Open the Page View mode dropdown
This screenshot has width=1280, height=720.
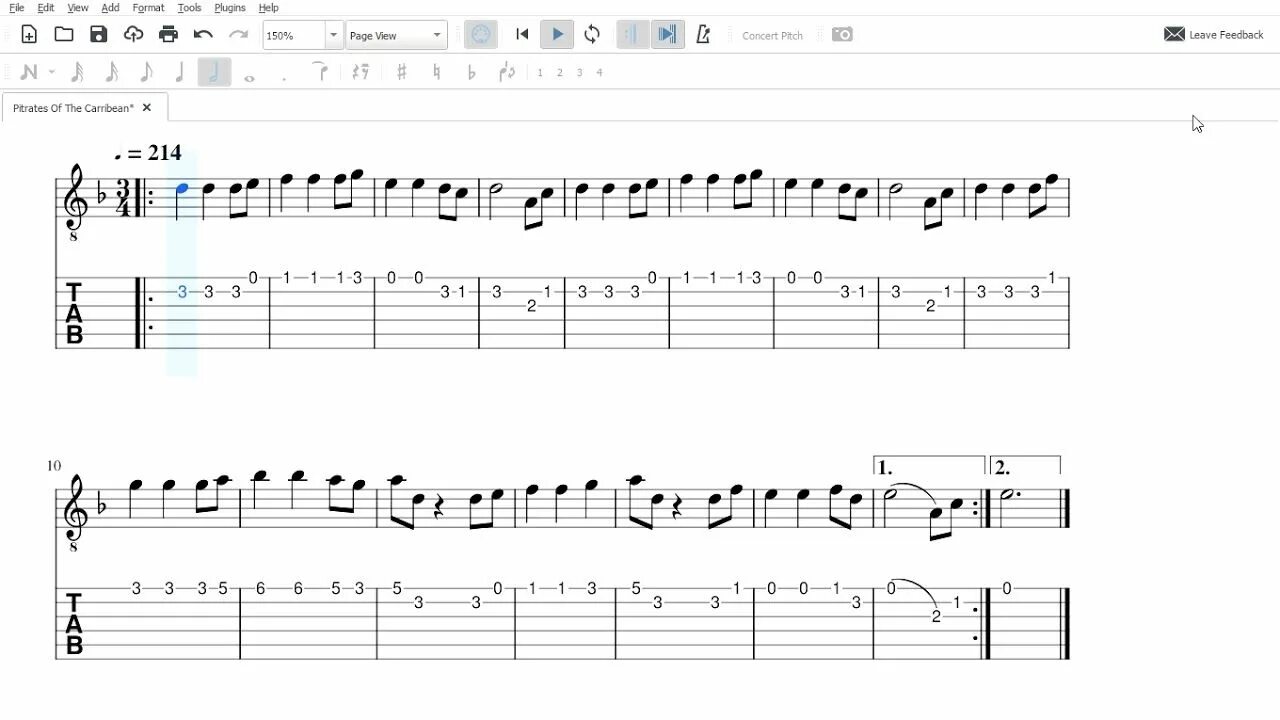396,35
